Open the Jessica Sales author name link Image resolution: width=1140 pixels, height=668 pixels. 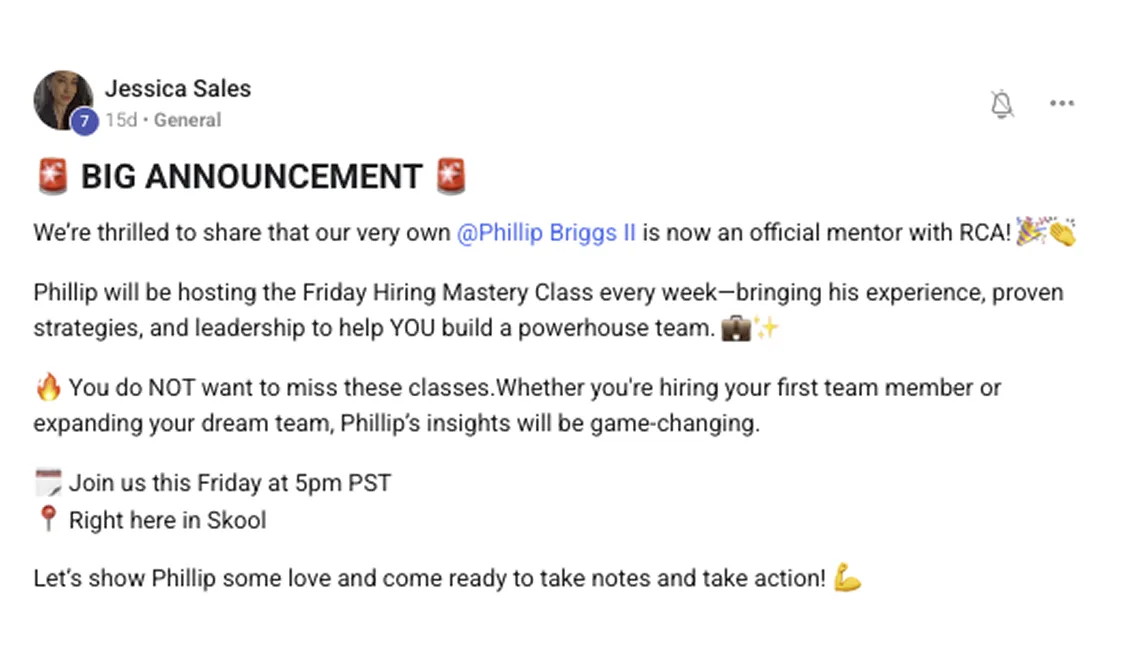tap(178, 88)
